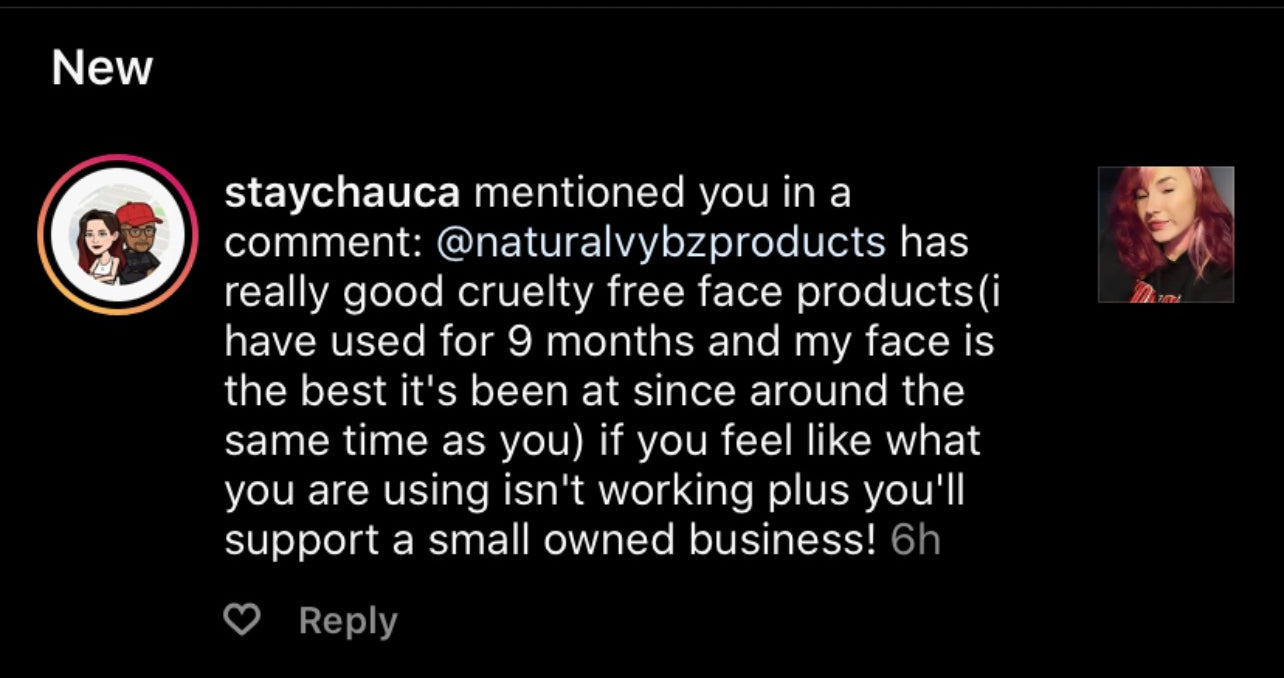Click the 'the best it's been at' comment line
Image resolution: width=1284 pixels, height=678 pixels.
[594, 391]
